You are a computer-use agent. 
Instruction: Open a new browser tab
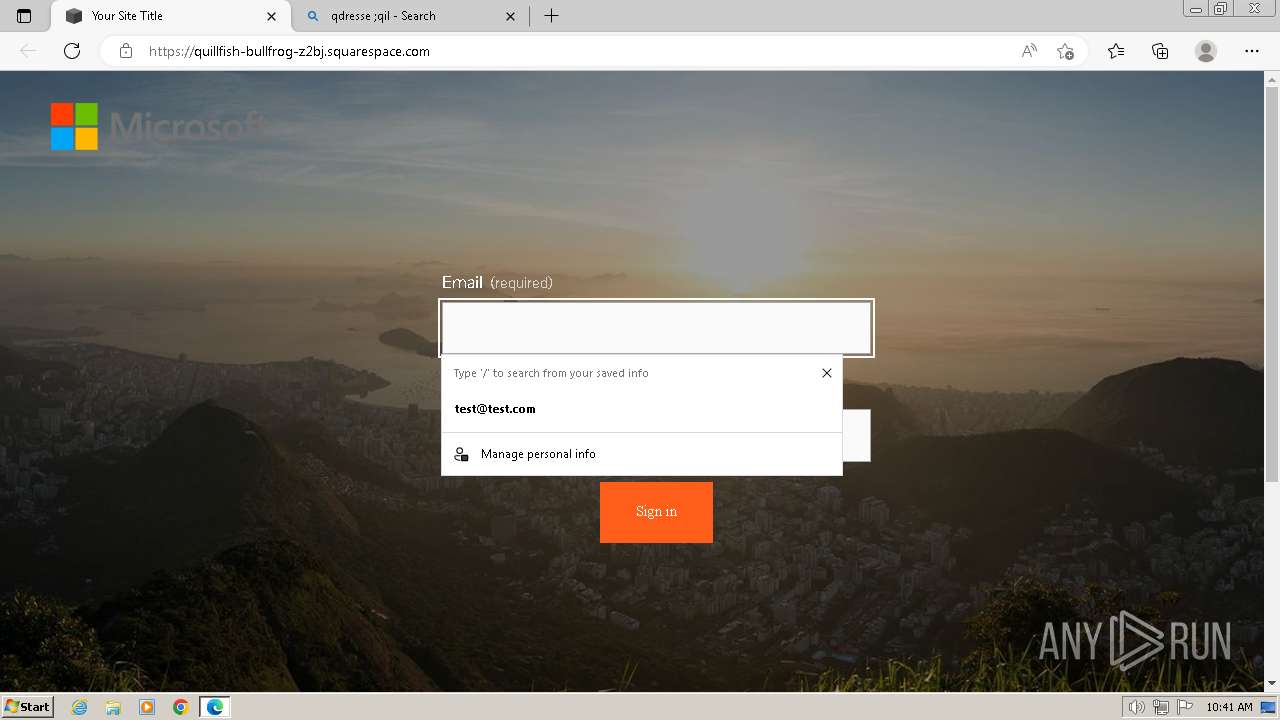click(551, 16)
